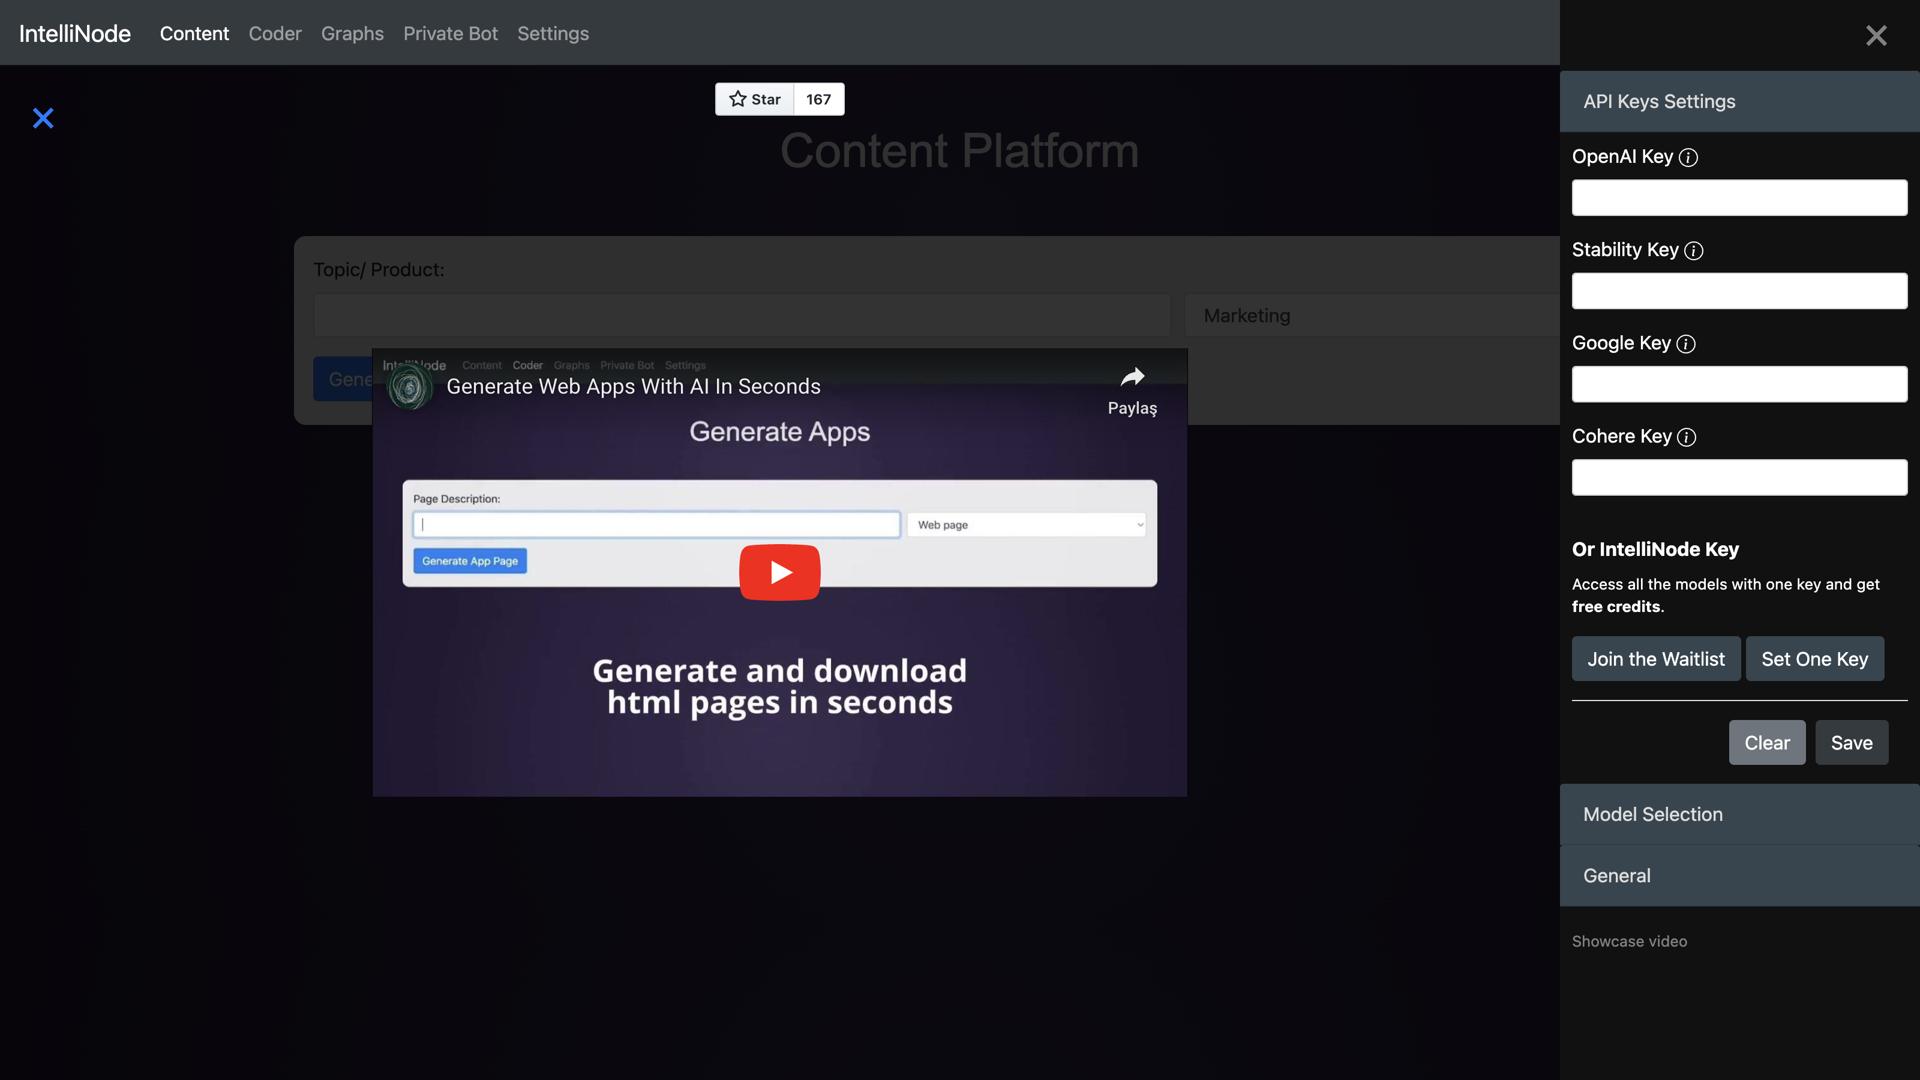Screen dimensions: 1920x1080
Task: Play the YouTube showcase video
Action: coord(779,572)
